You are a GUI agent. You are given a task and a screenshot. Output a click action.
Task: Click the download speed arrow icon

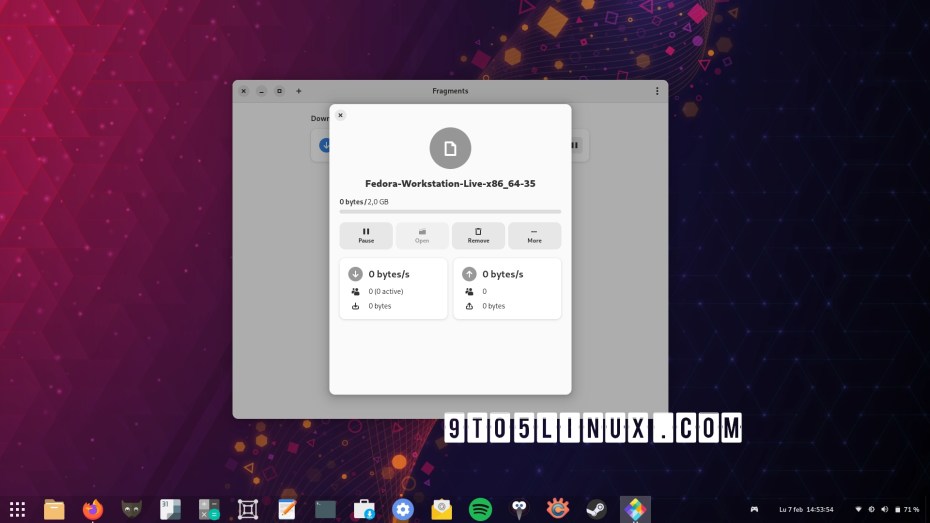355,274
